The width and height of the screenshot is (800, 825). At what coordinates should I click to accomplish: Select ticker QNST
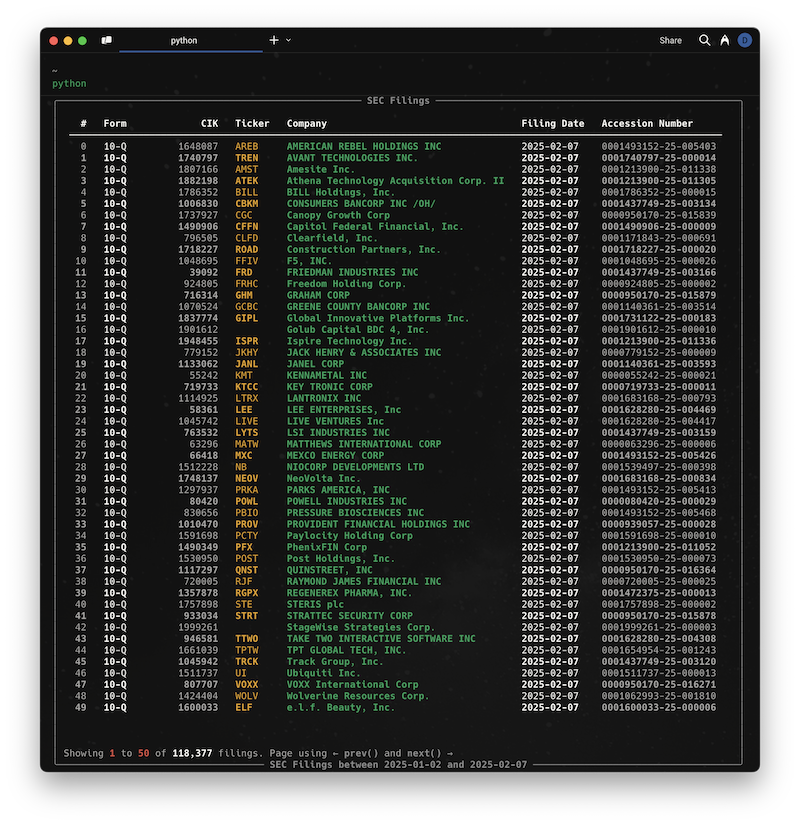pyautogui.click(x=246, y=570)
